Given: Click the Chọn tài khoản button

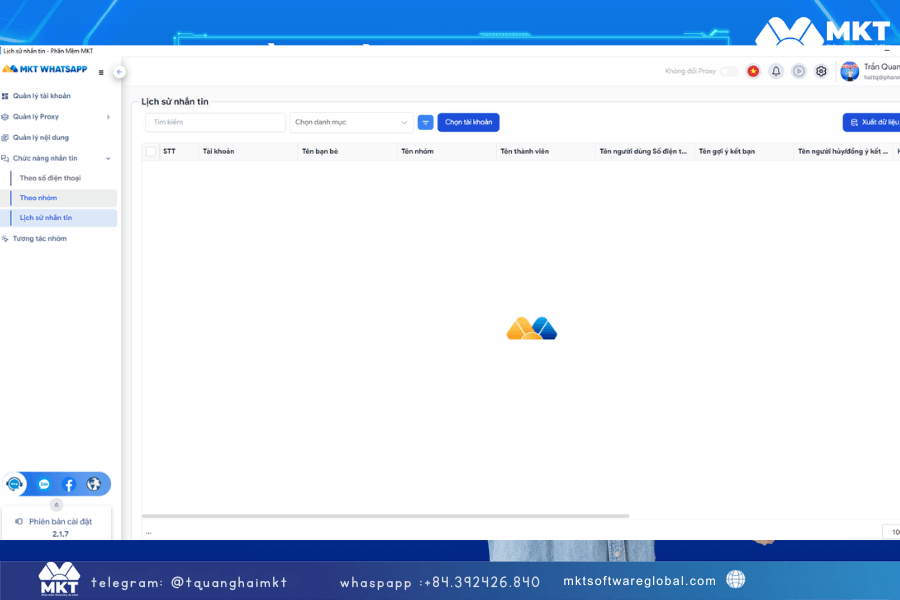Looking at the screenshot, I should 468,122.
